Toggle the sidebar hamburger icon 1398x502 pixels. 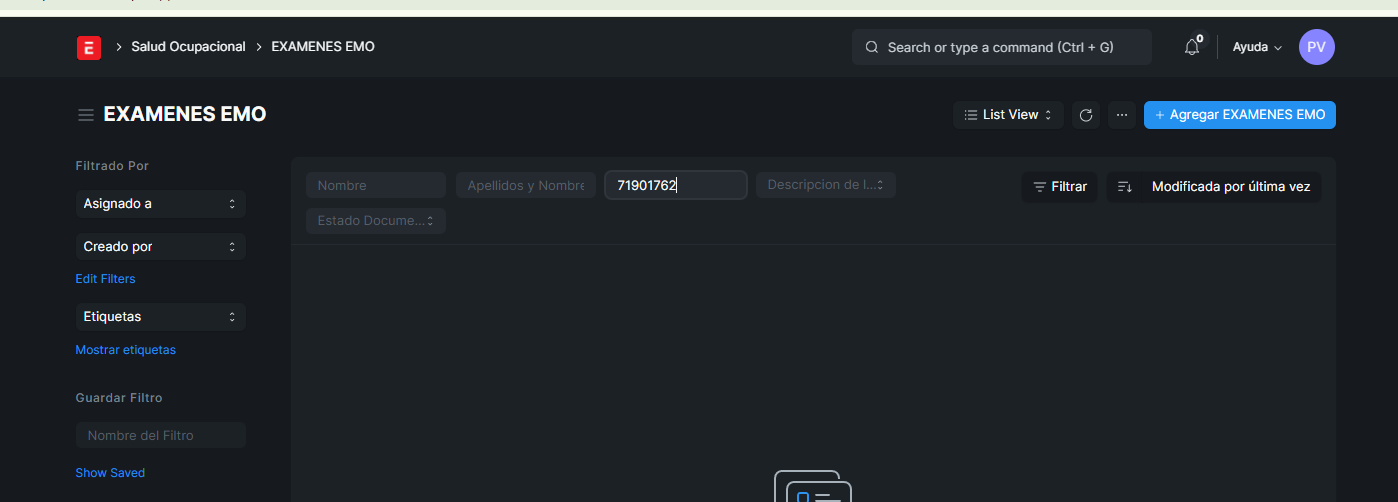pos(86,115)
